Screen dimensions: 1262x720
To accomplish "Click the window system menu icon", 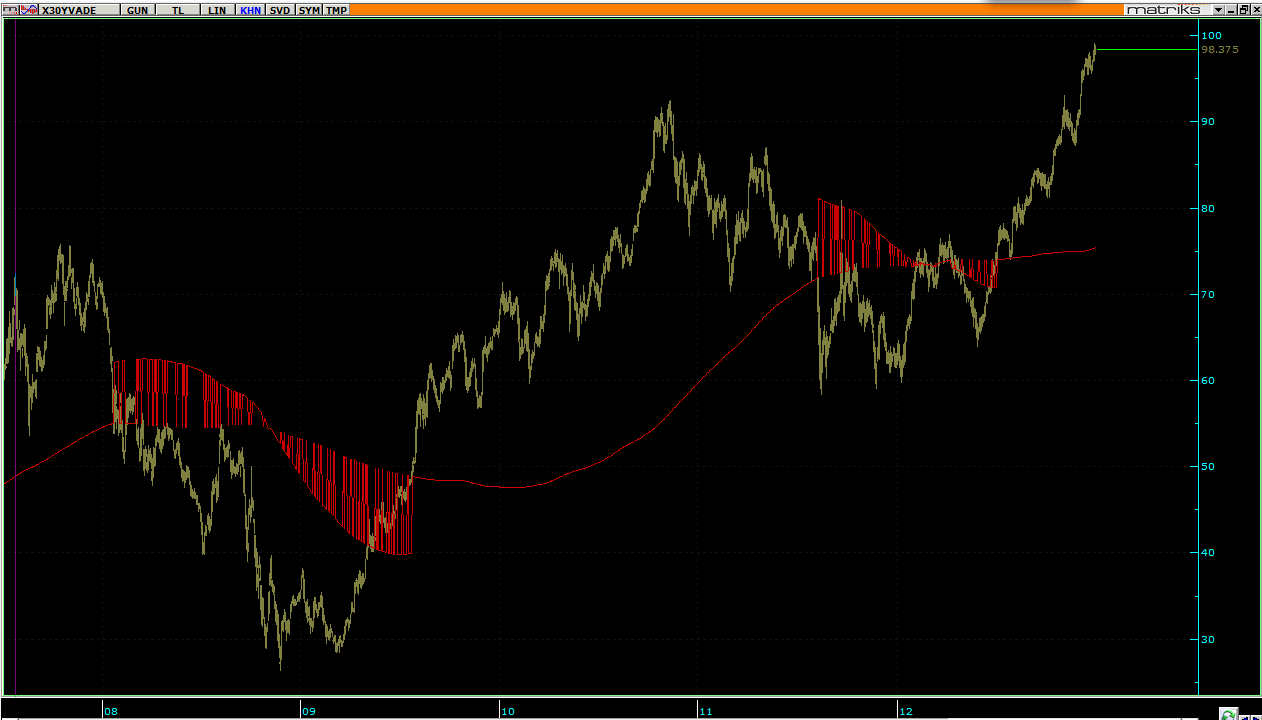I will click(x=10, y=10).
